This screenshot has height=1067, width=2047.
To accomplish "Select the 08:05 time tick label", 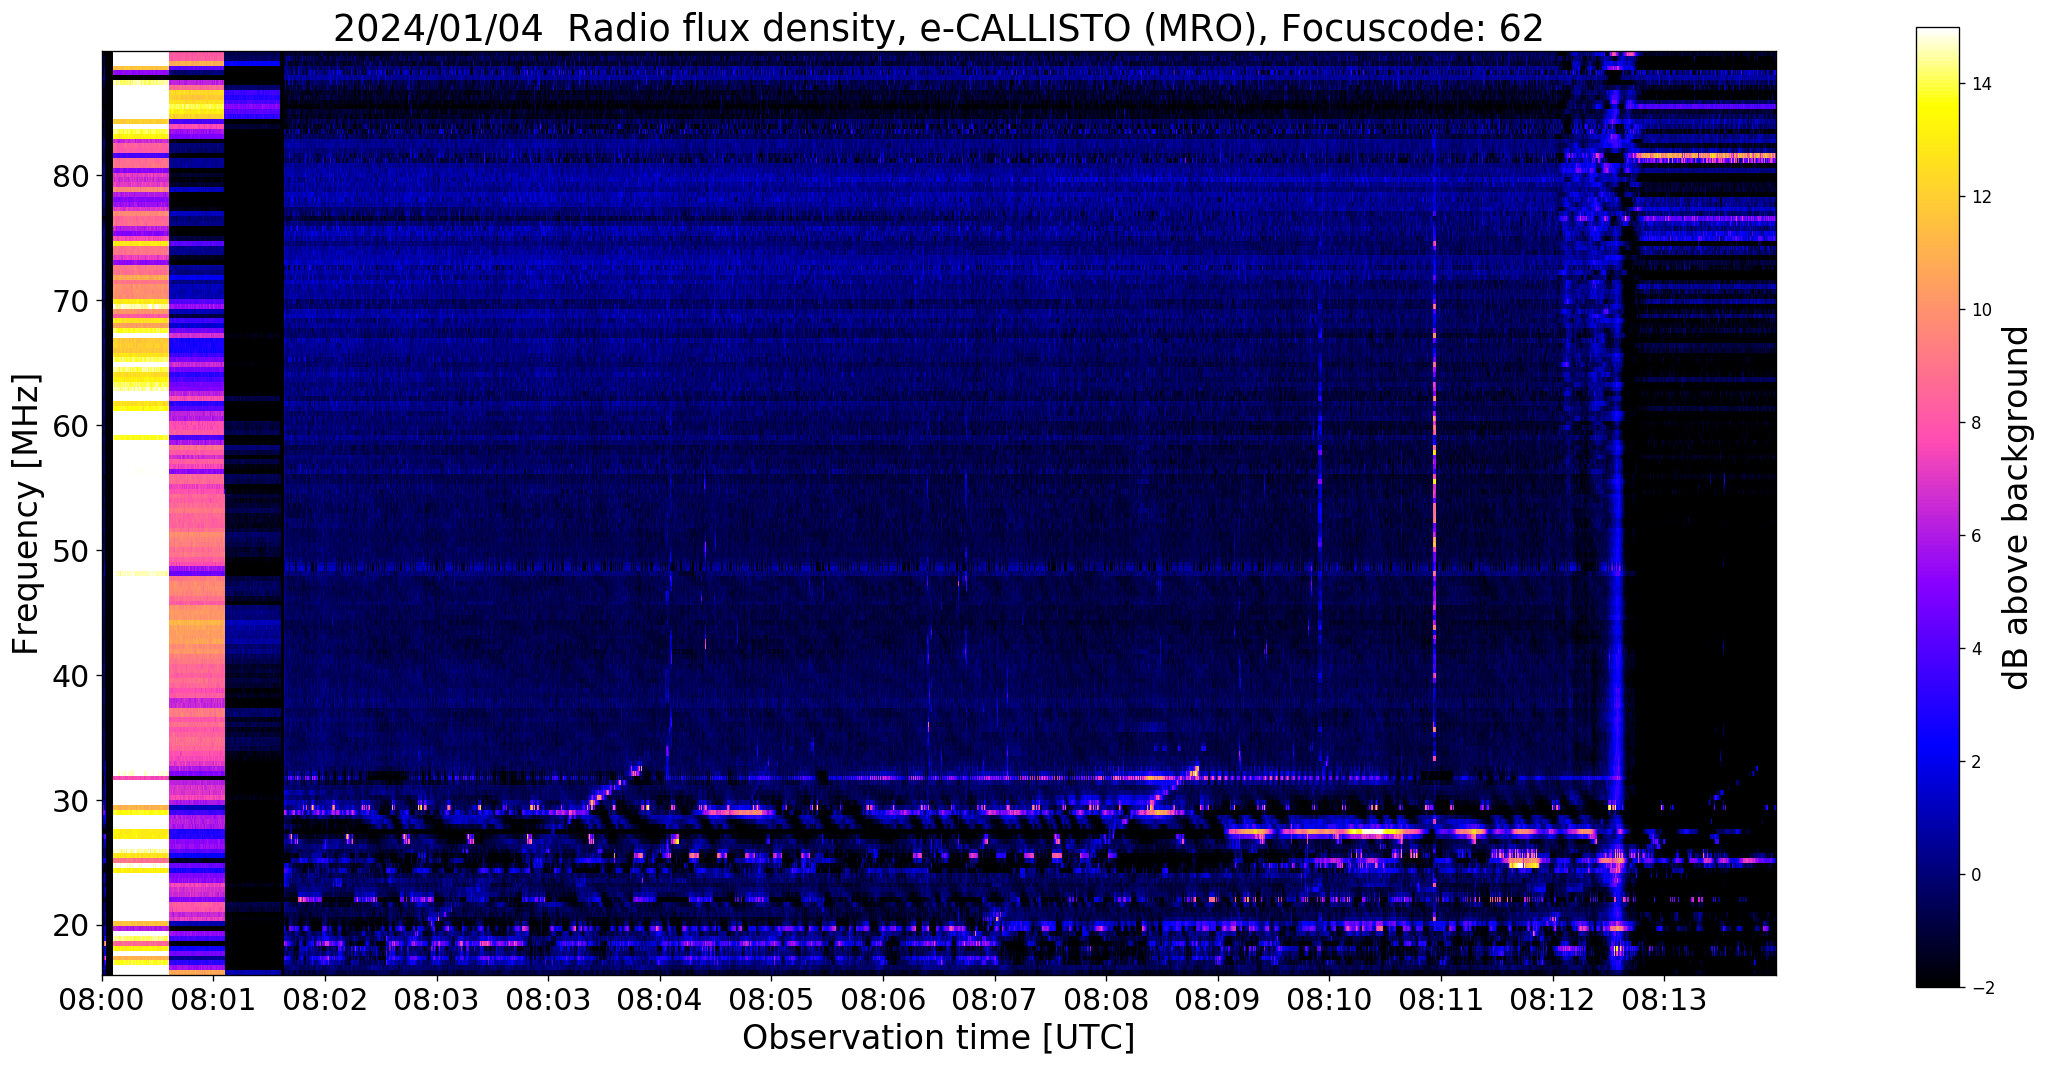I will pos(771,998).
